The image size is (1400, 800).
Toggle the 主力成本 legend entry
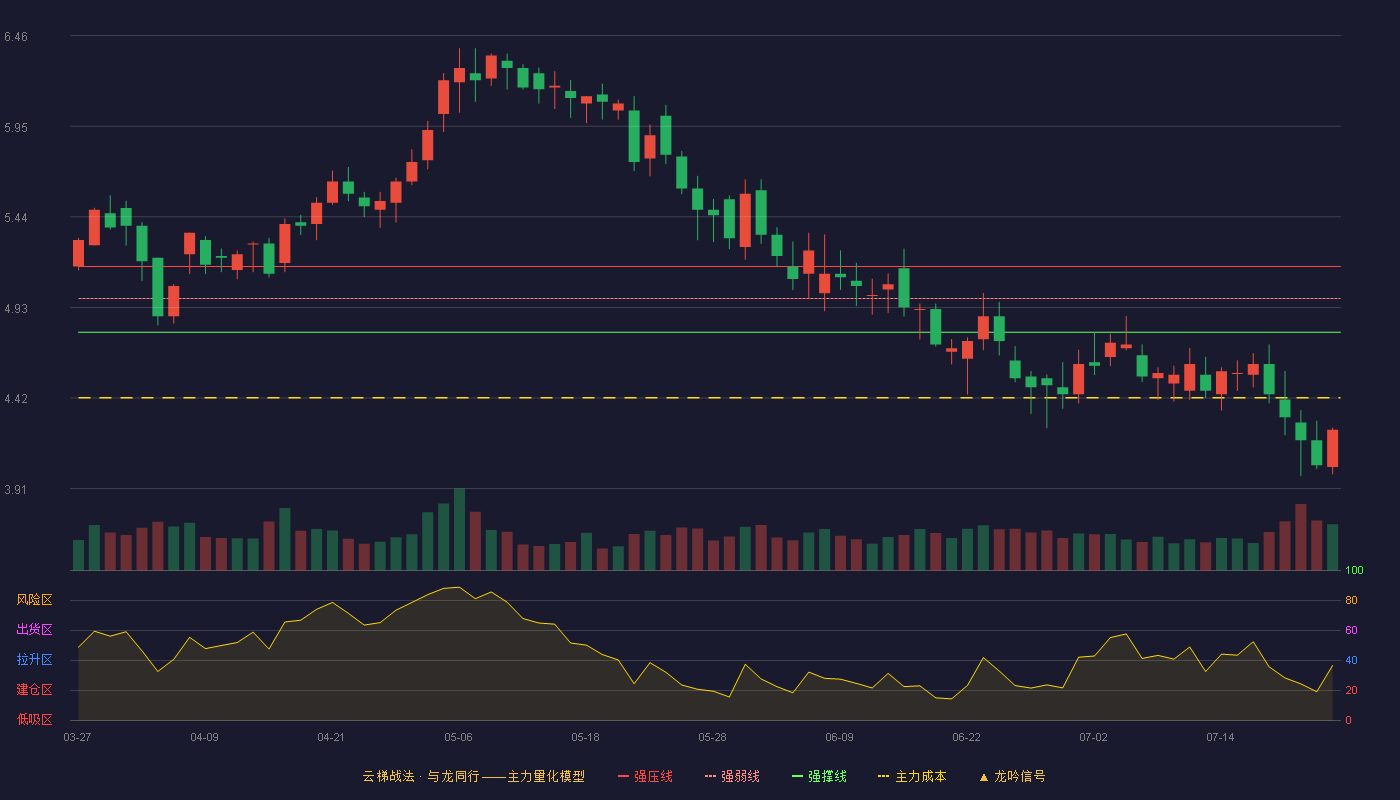tap(912, 776)
